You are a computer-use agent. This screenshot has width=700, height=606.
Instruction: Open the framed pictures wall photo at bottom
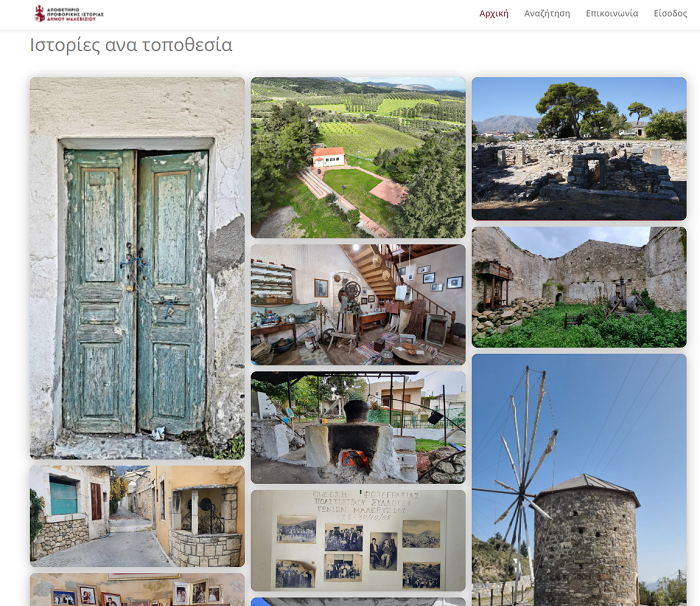(137, 589)
